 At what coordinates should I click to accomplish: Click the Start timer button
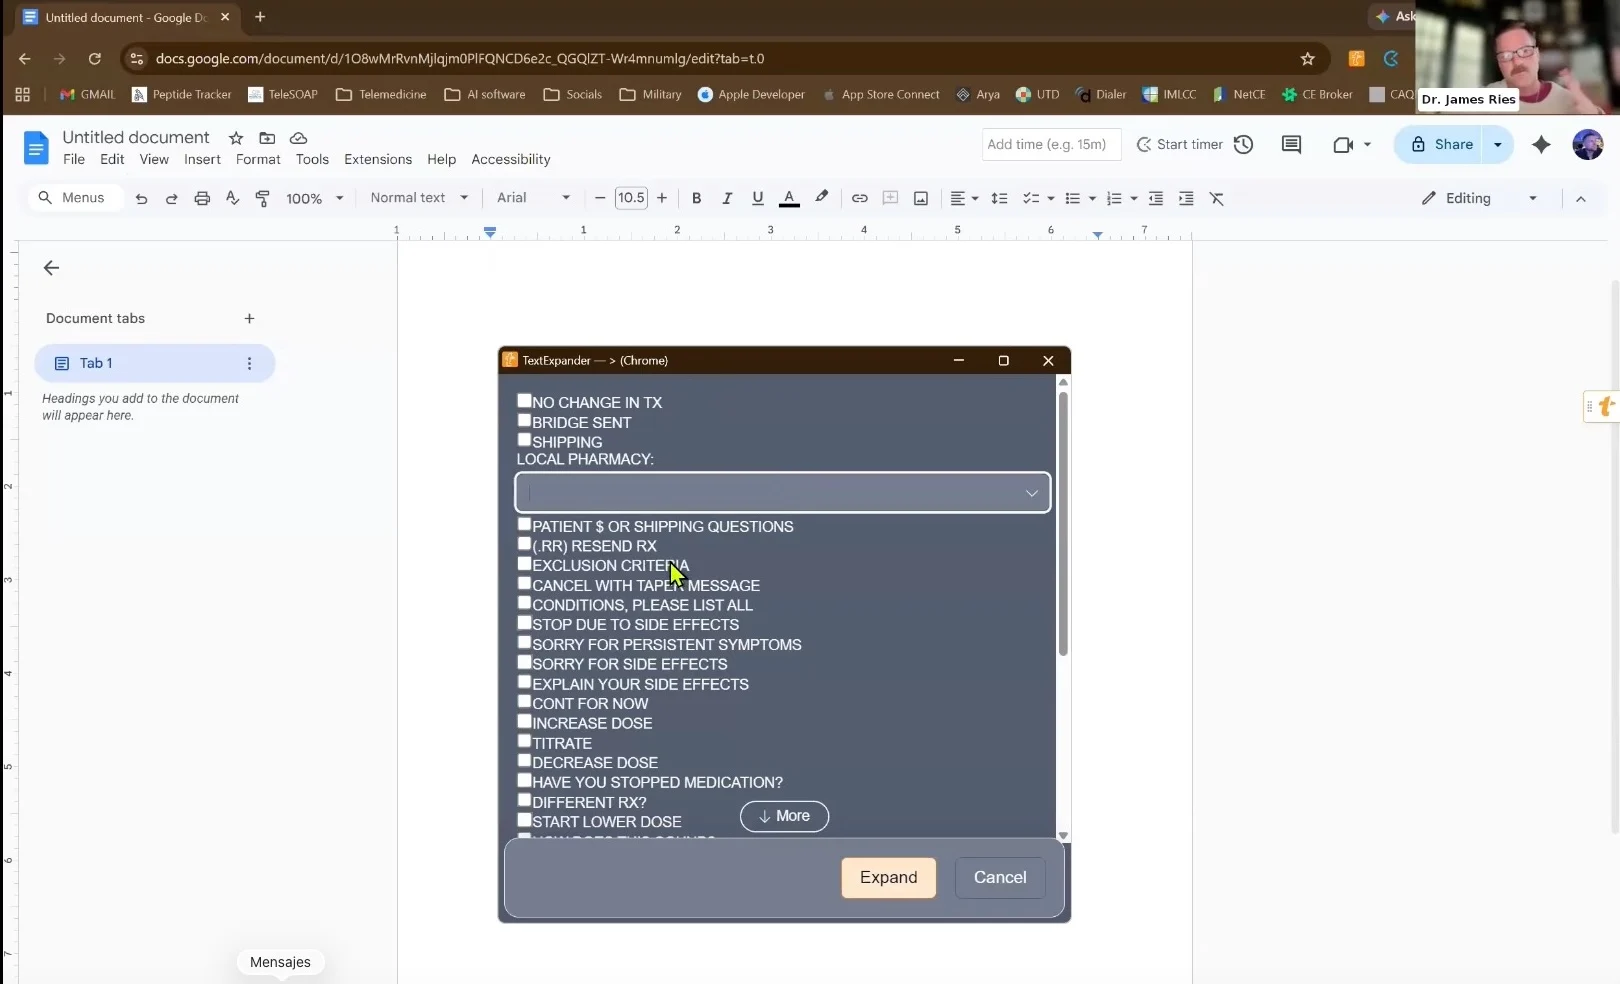tap(1180, 144)
